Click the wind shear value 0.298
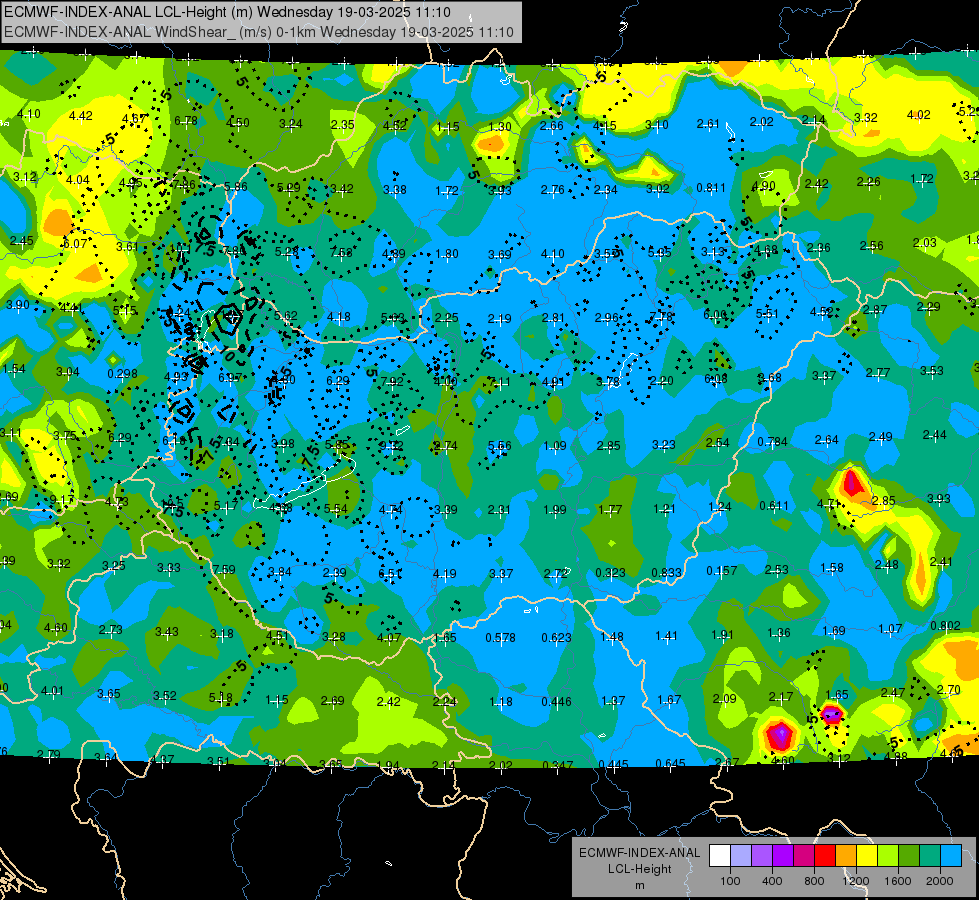 click(x=122, y=374)
